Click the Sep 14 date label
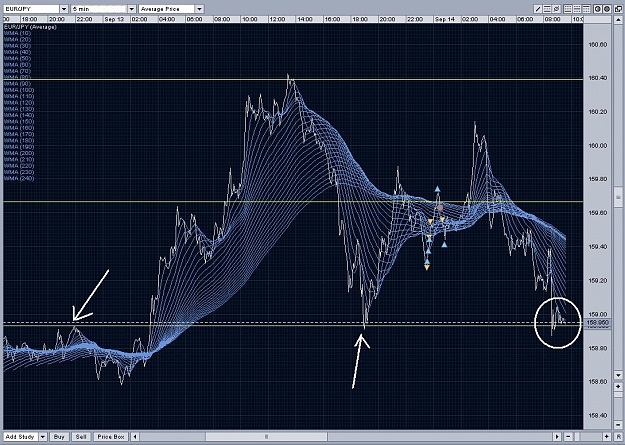Viewport: 625px width, 445px height. [444, 19]
